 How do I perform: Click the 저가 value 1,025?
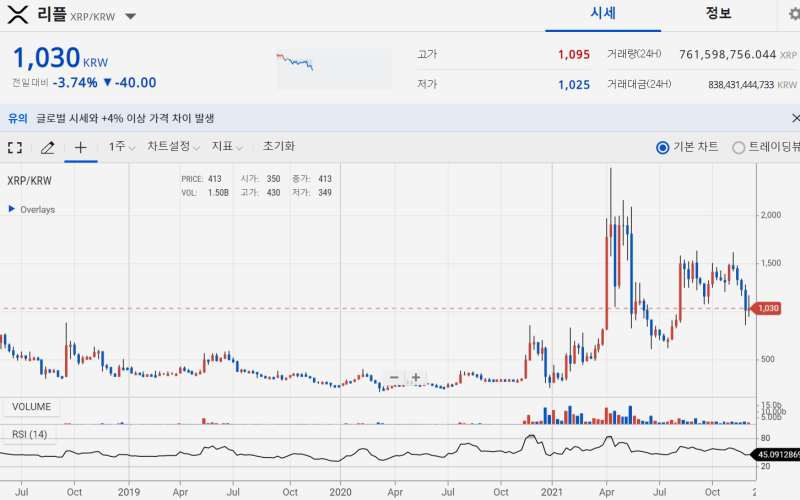coord(574,85)
